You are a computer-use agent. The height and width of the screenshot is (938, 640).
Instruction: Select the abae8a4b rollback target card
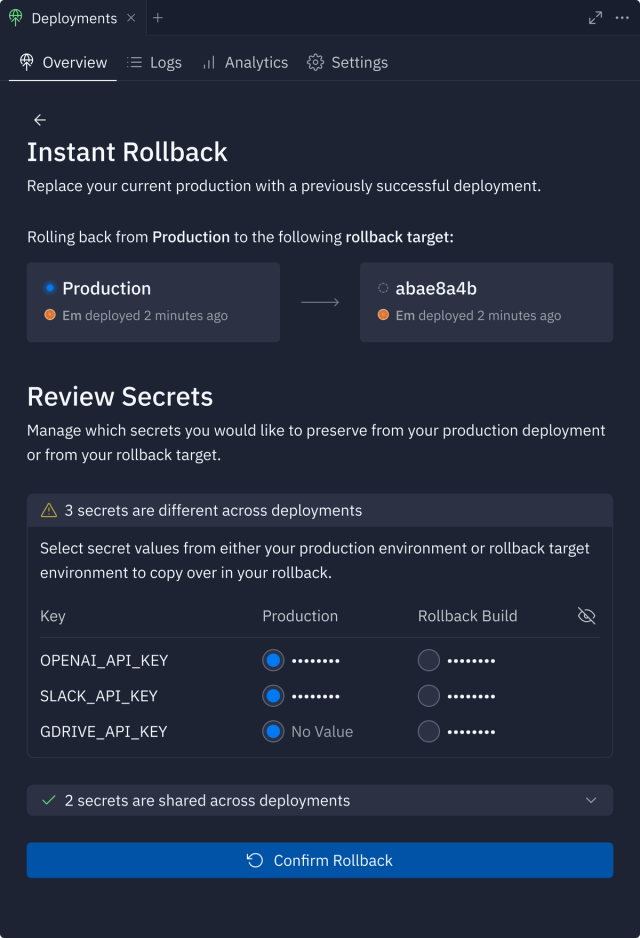click(x=486, y=302)
